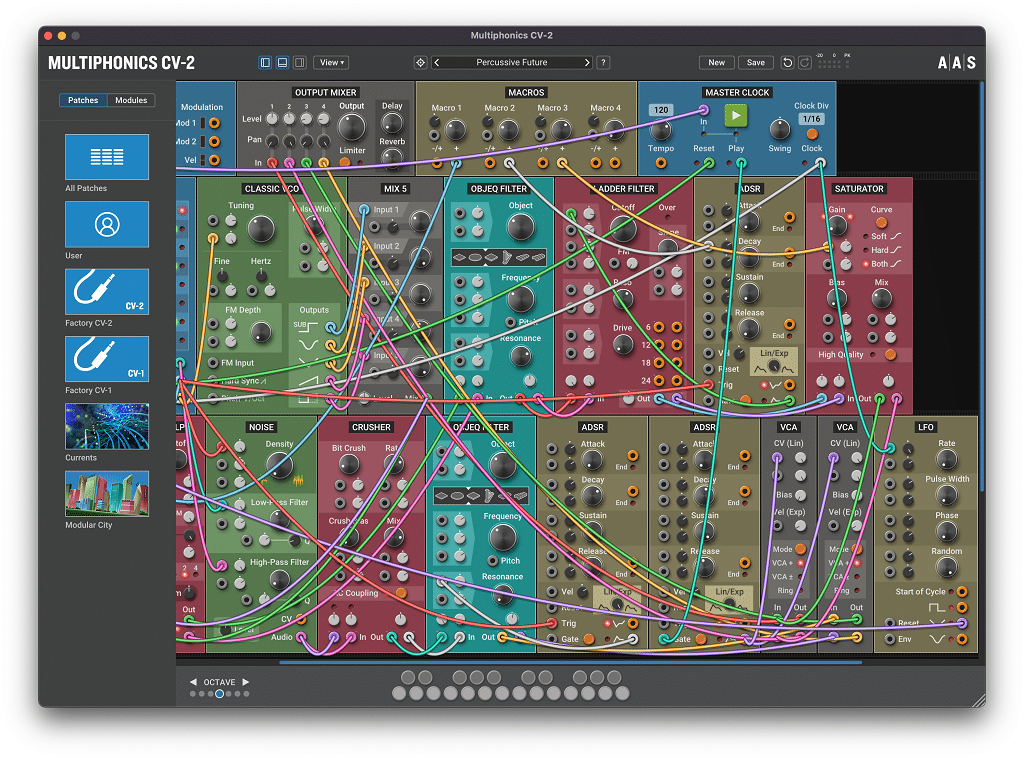Open the Factory CV-1 bank tile
This screenshot has height=758, width=1024.
107,359
